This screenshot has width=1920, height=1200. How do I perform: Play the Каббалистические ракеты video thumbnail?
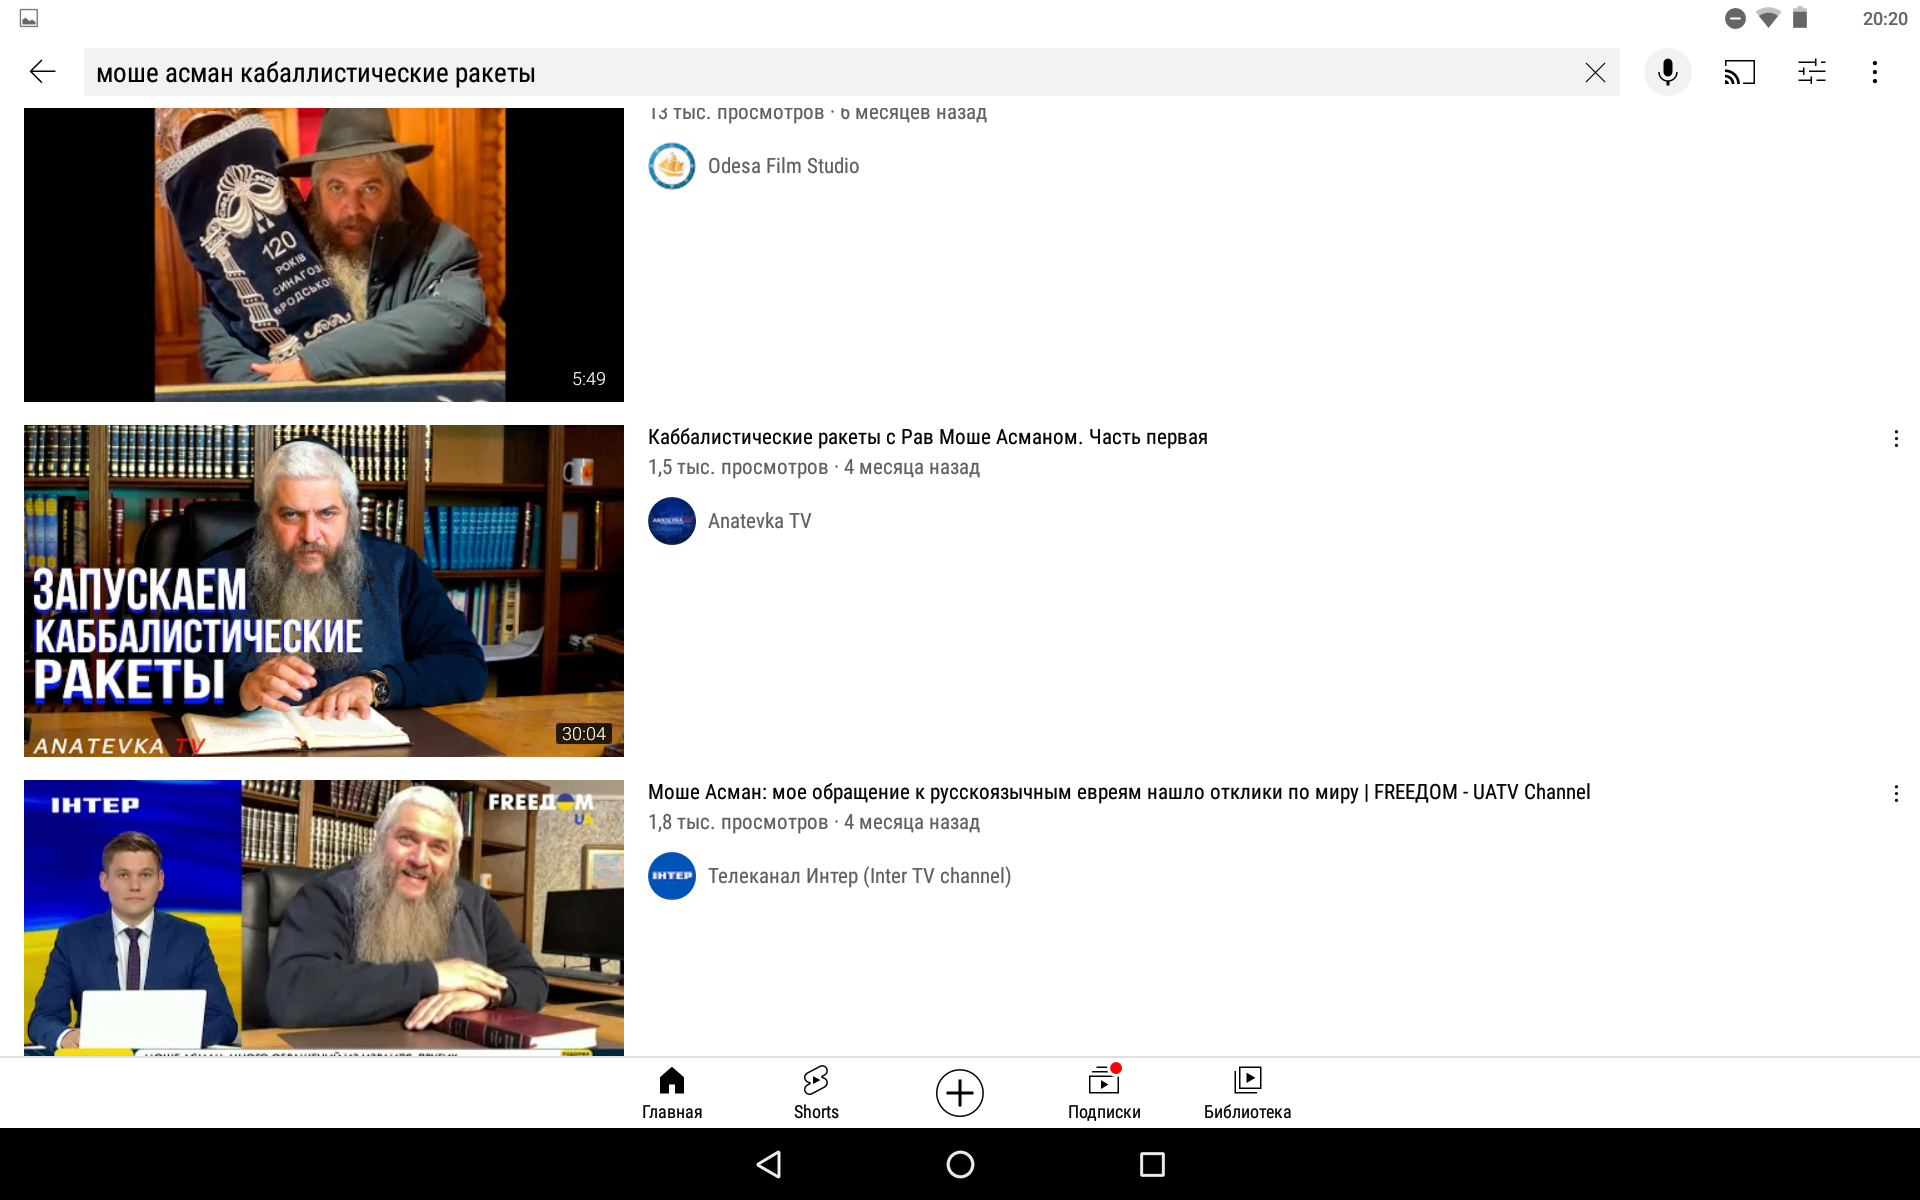pyautogui.click(x=324, y=591)
